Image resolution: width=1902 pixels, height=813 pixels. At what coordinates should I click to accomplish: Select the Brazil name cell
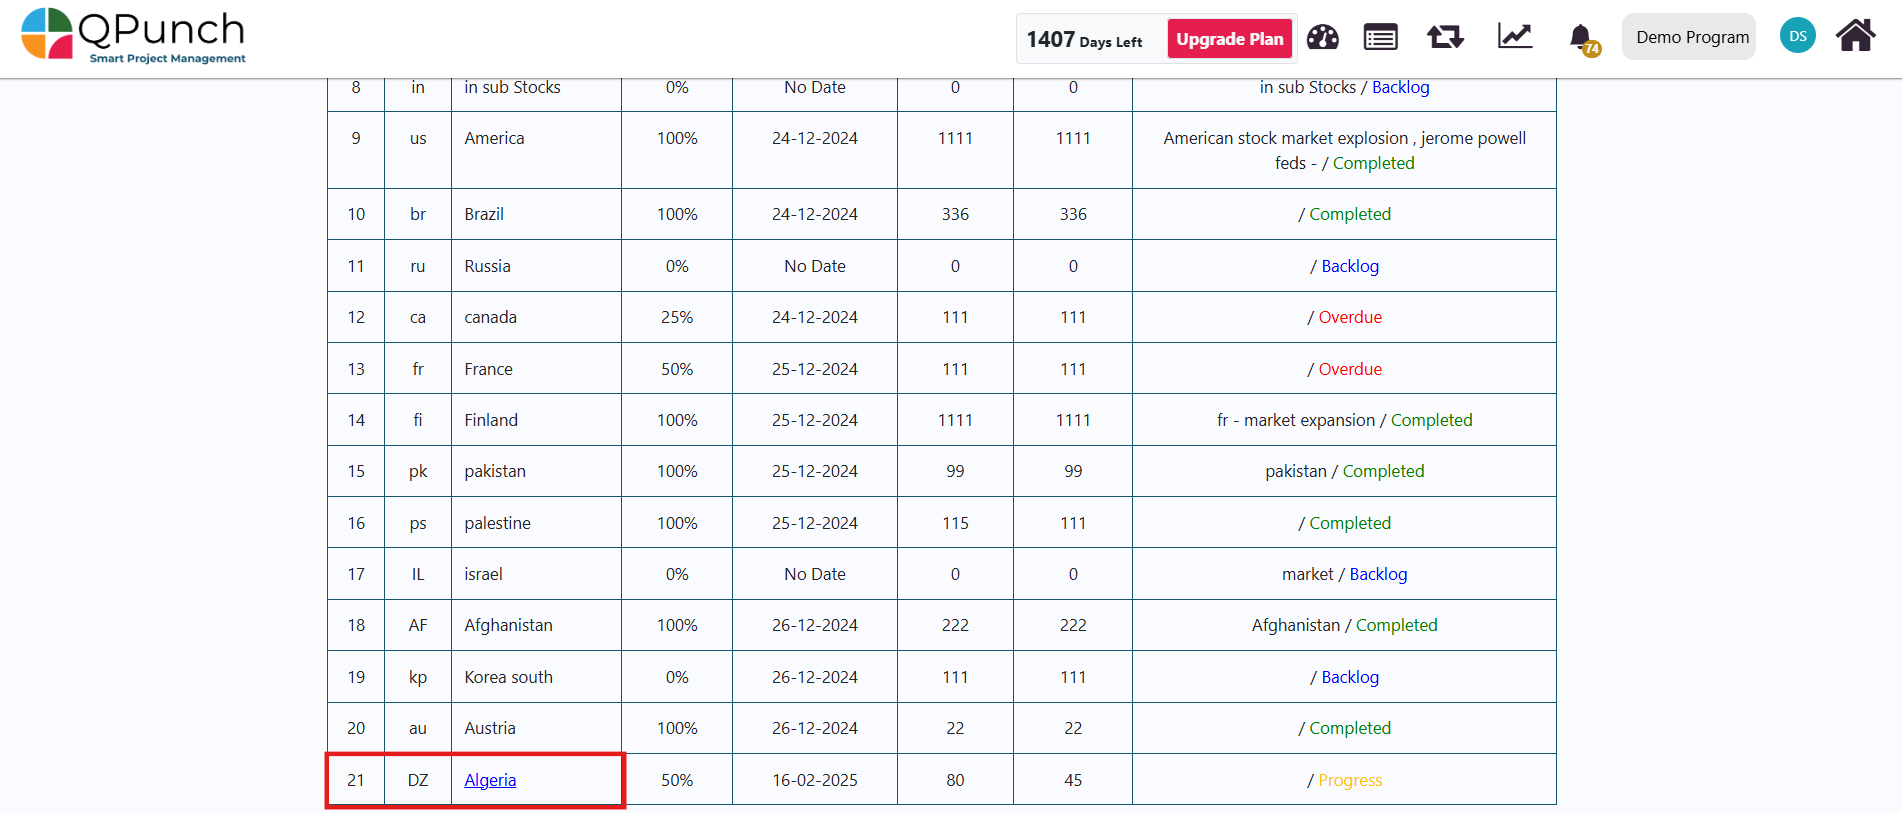coord(536,214)
